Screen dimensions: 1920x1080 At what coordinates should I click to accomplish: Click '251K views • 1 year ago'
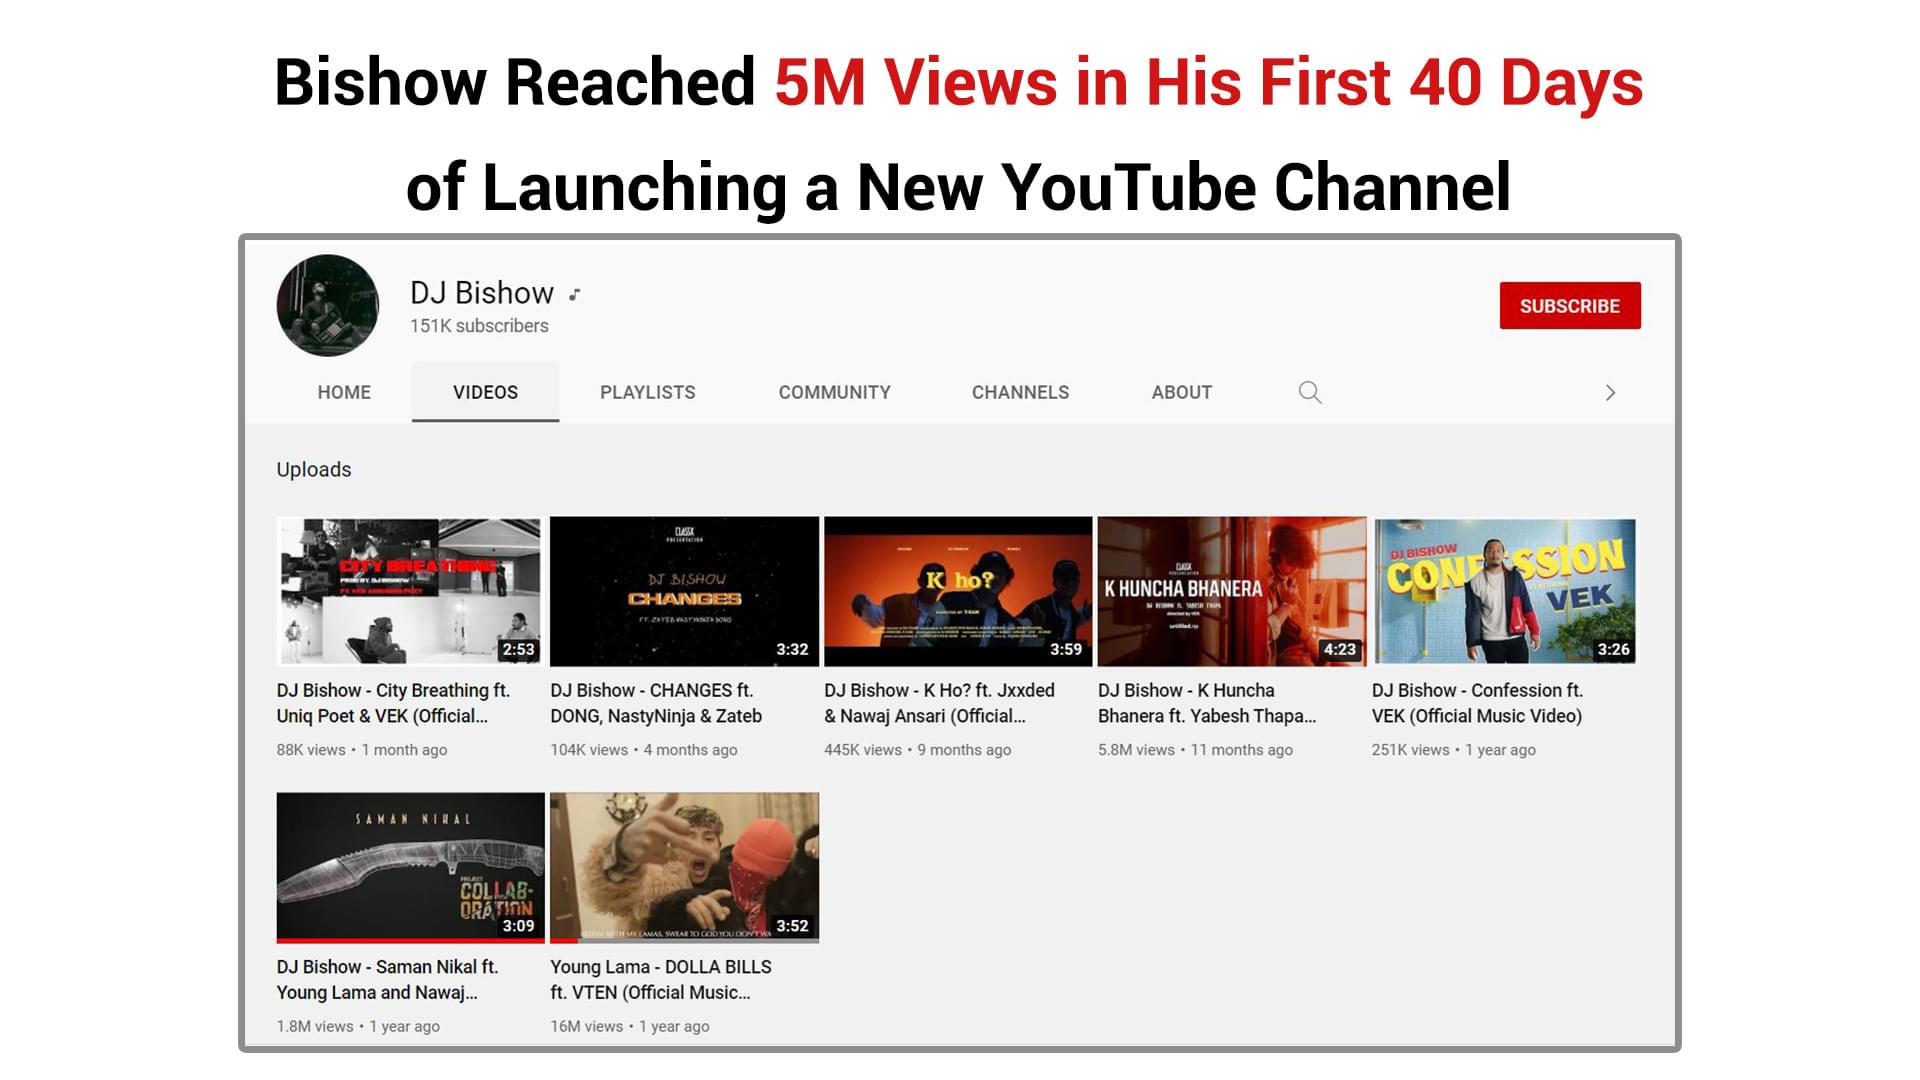pyautogui.click(x=1454, y=750)
